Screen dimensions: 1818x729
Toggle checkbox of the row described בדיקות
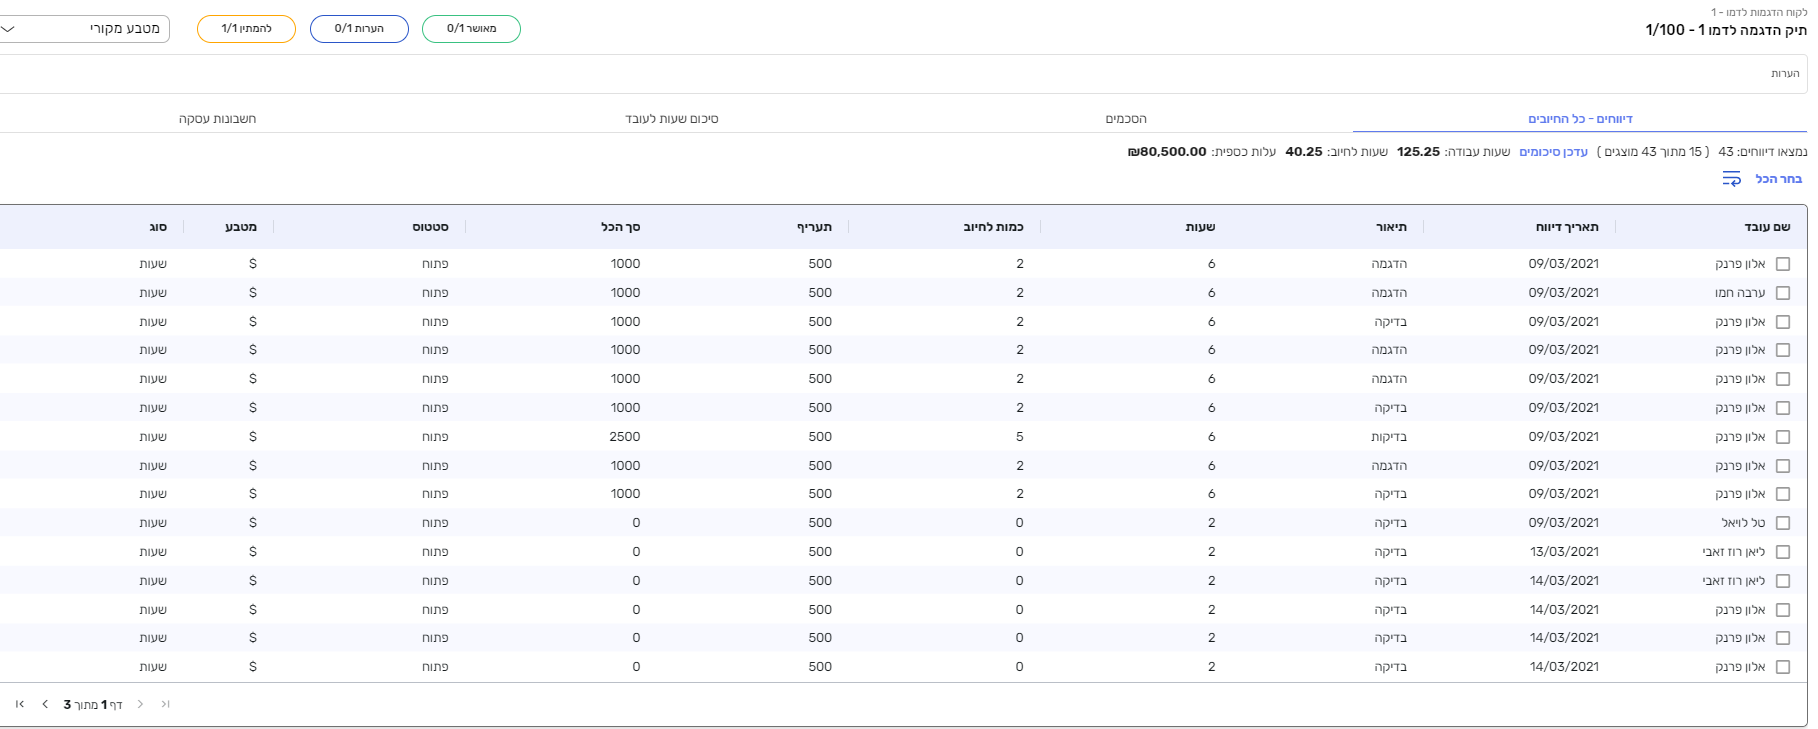1783,437
